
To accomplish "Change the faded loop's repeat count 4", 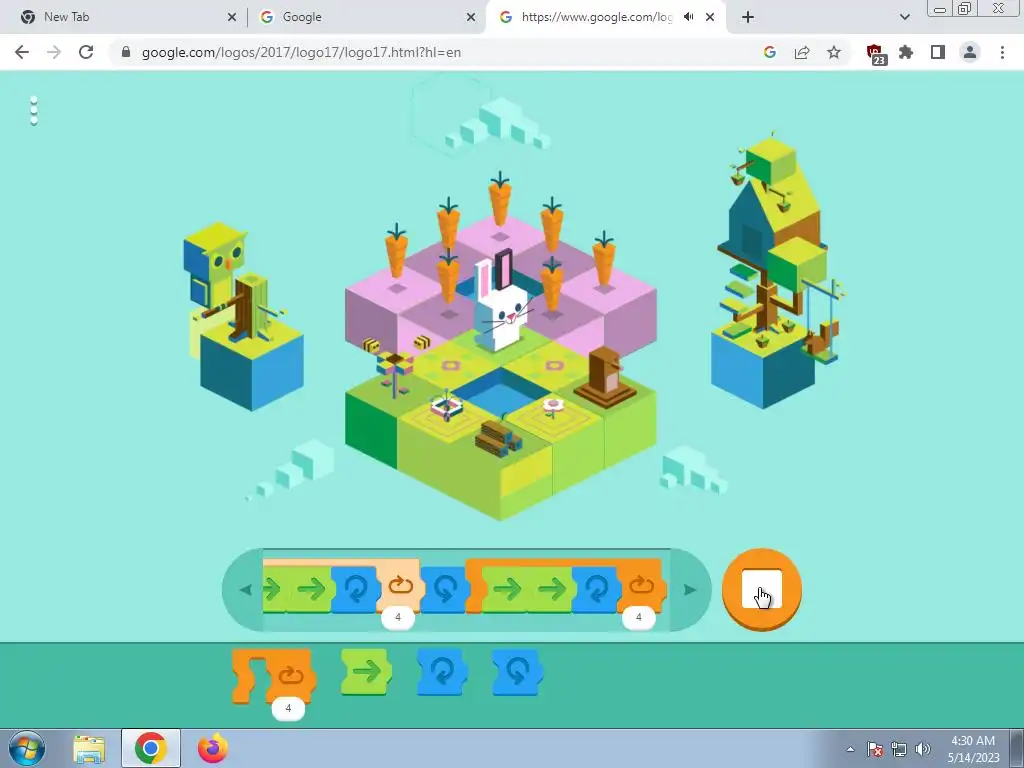I will coord(398,617).
